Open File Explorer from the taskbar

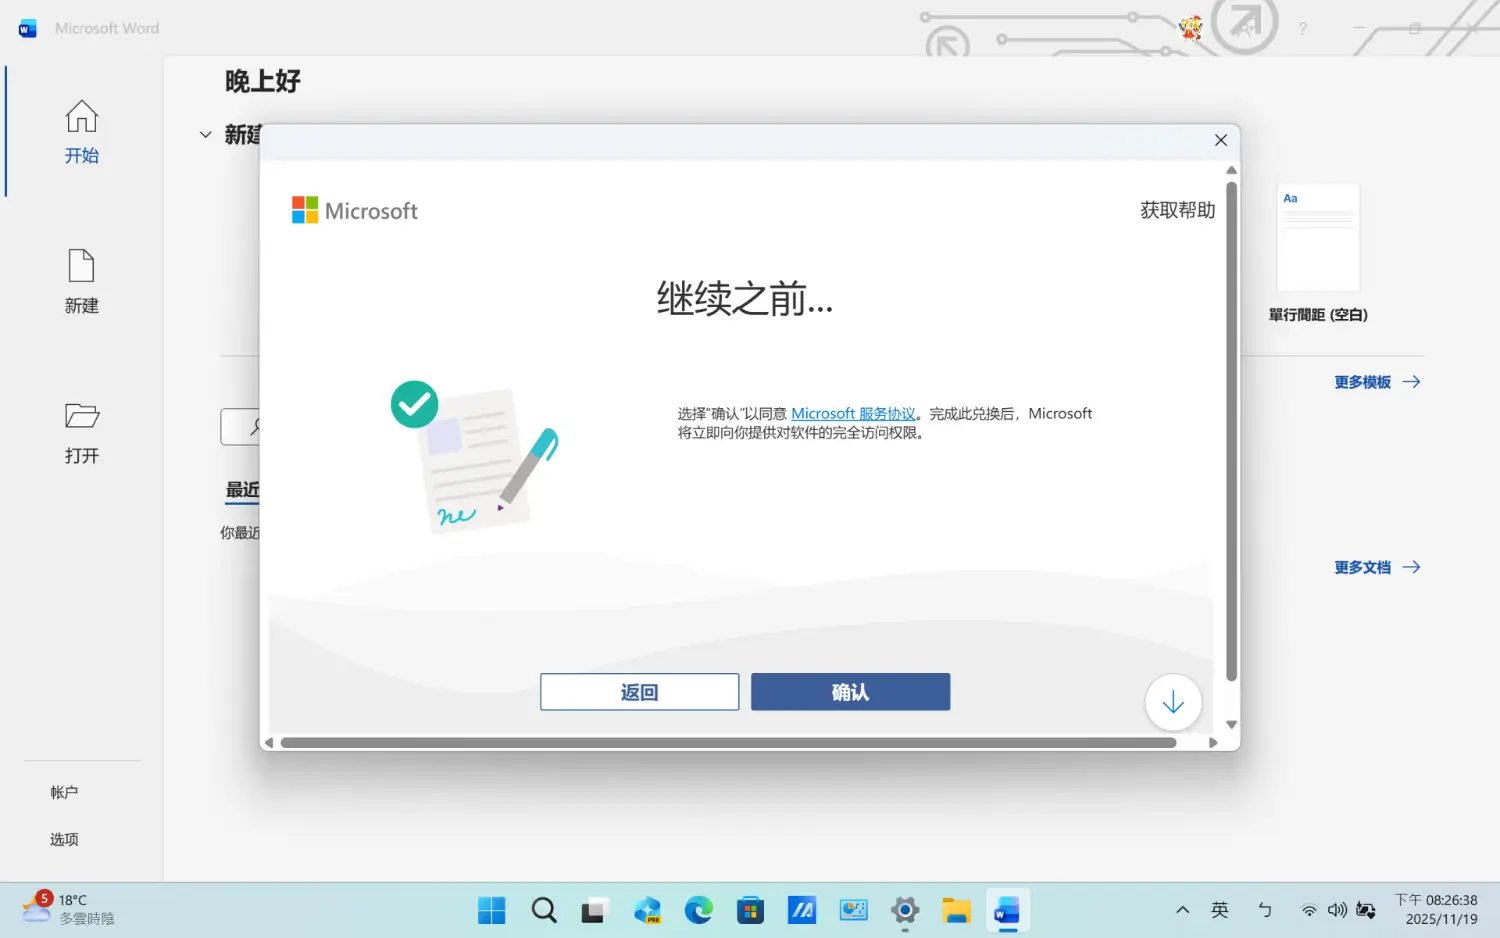(956, 910)
